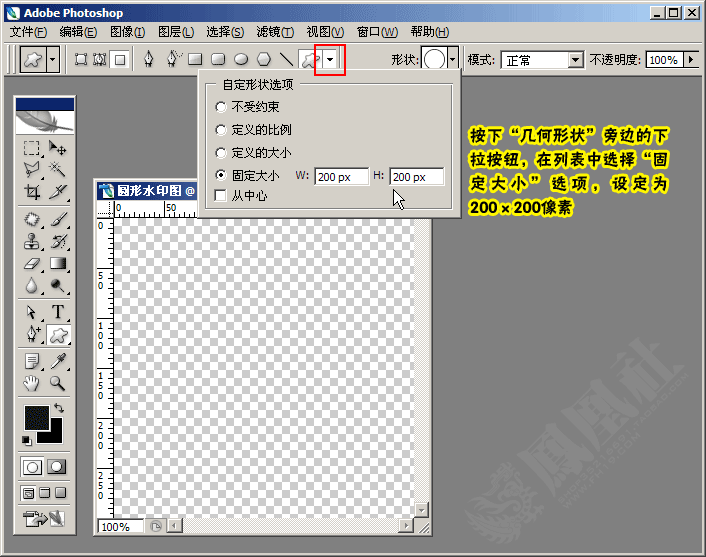The height and width of the screenshot is (557, 706).
Task: Select the Blur tool
Action: click(32, 285)
